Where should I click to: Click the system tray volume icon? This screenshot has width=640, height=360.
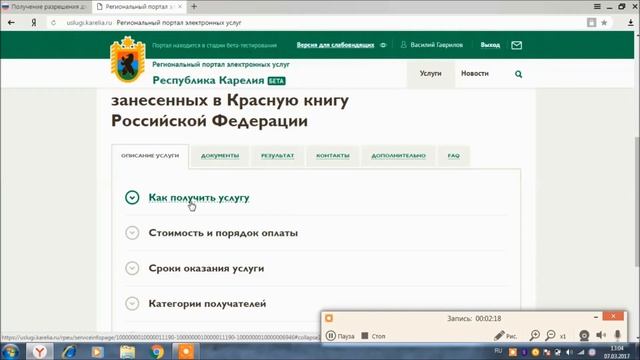[569, 352]
